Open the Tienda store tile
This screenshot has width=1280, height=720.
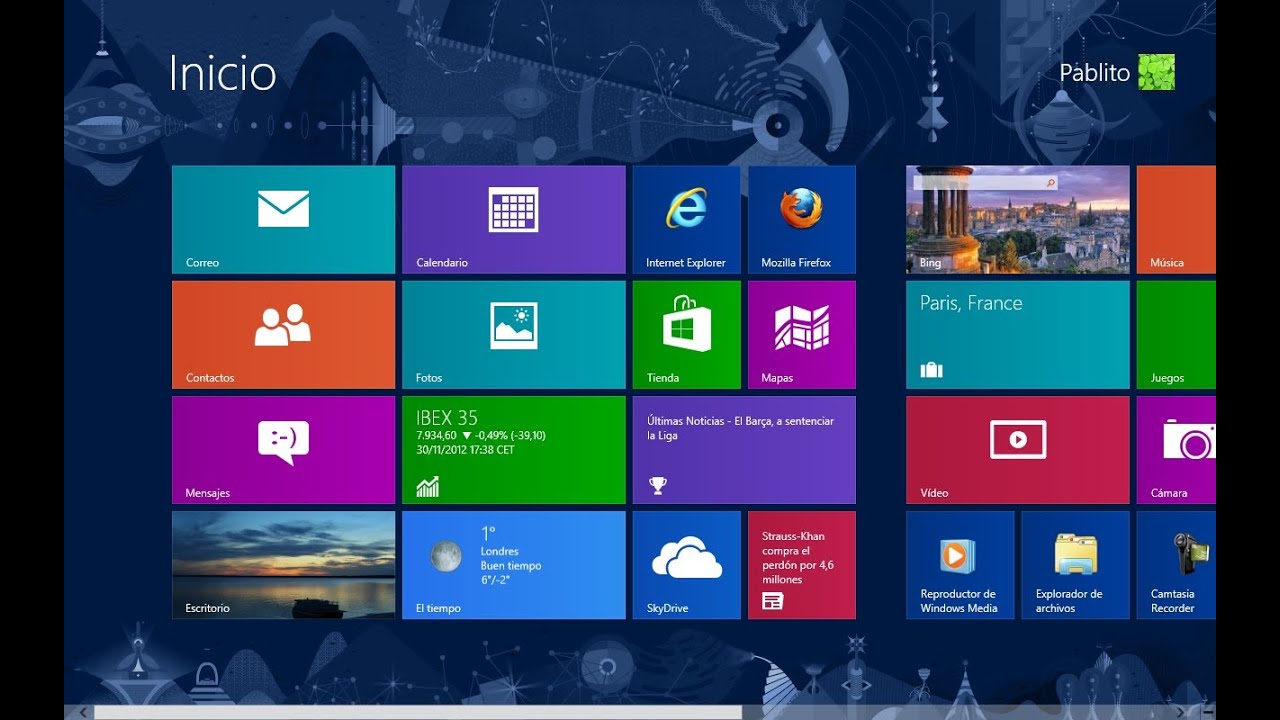point(687,335)
